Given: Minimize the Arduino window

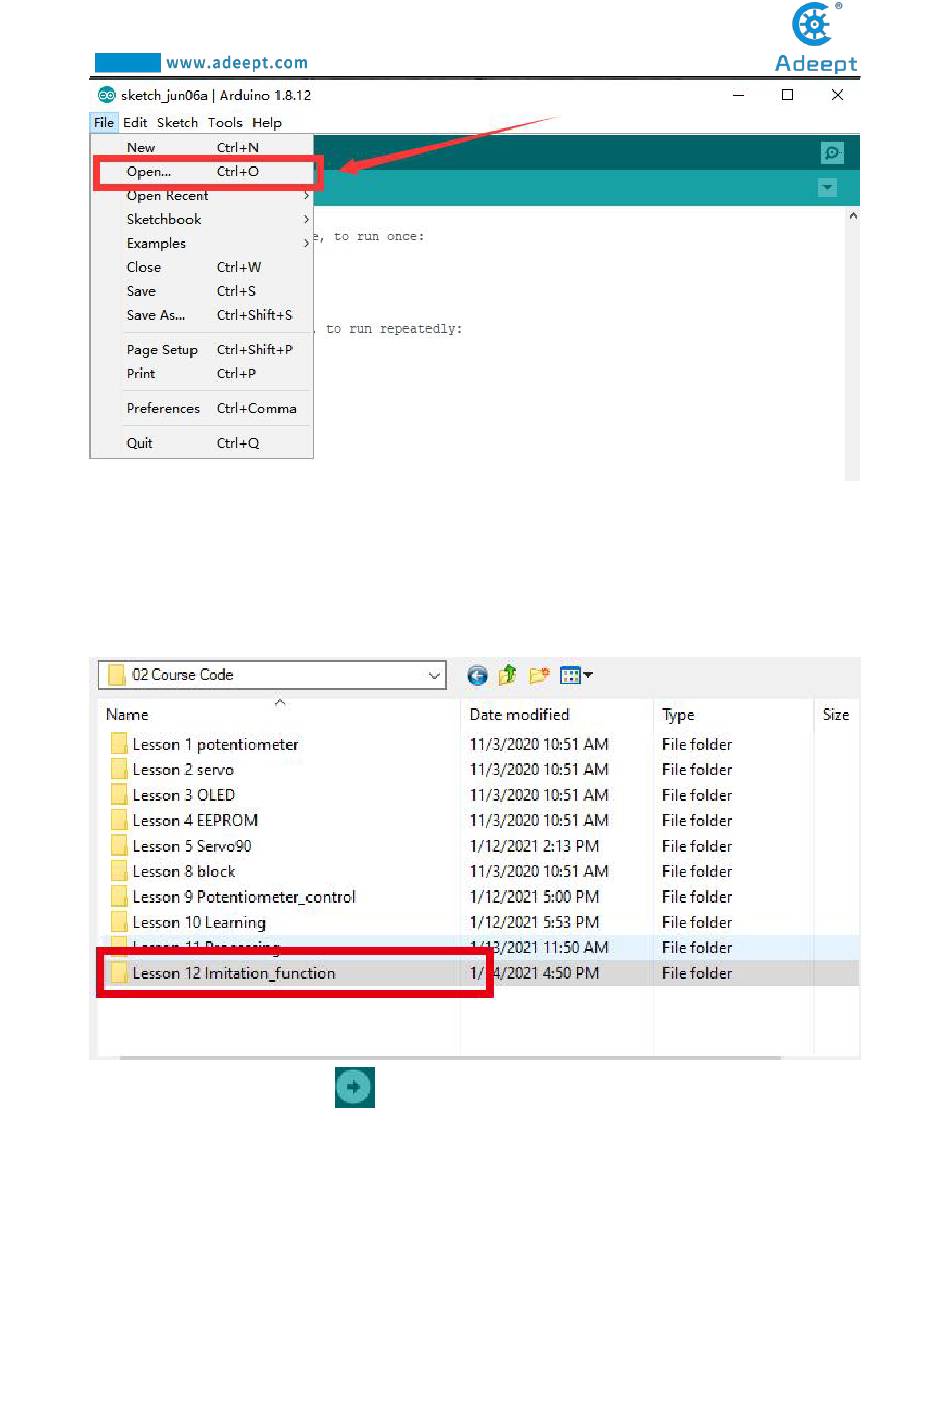Looking at the screenshot, I should (x=739, y=95).
